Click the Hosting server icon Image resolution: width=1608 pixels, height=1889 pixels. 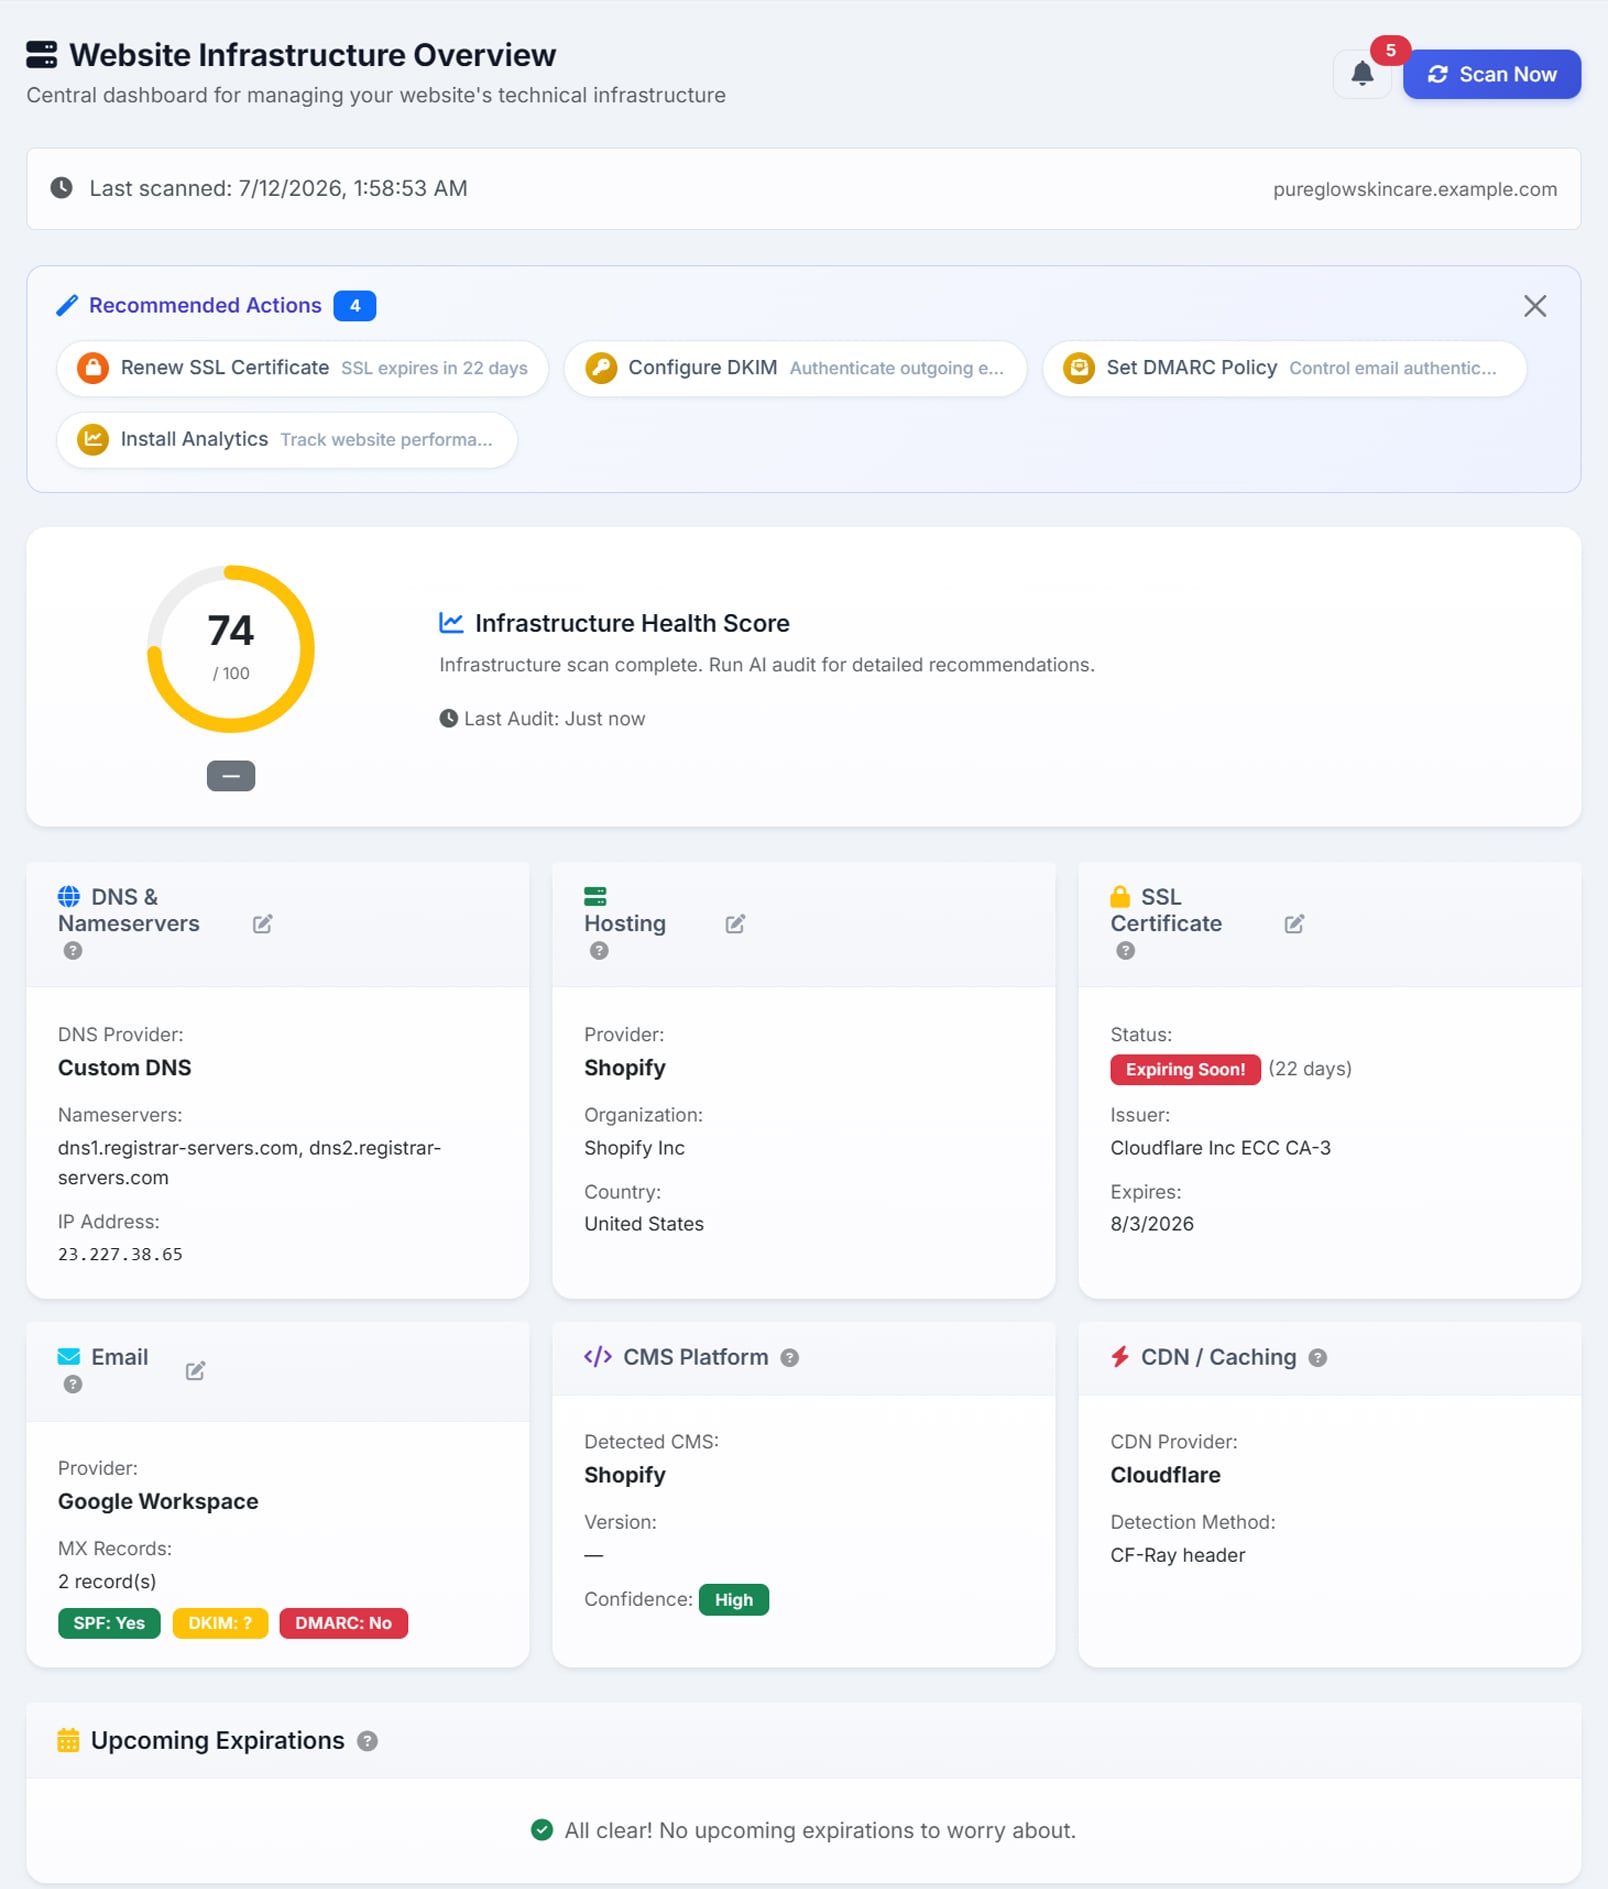point(595,896)
